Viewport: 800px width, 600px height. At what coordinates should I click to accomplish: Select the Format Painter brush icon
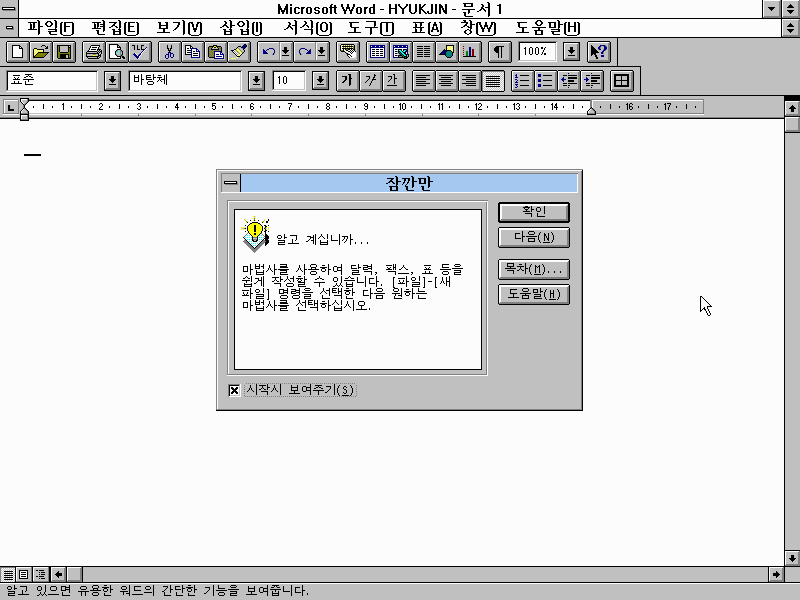[239, 52]
